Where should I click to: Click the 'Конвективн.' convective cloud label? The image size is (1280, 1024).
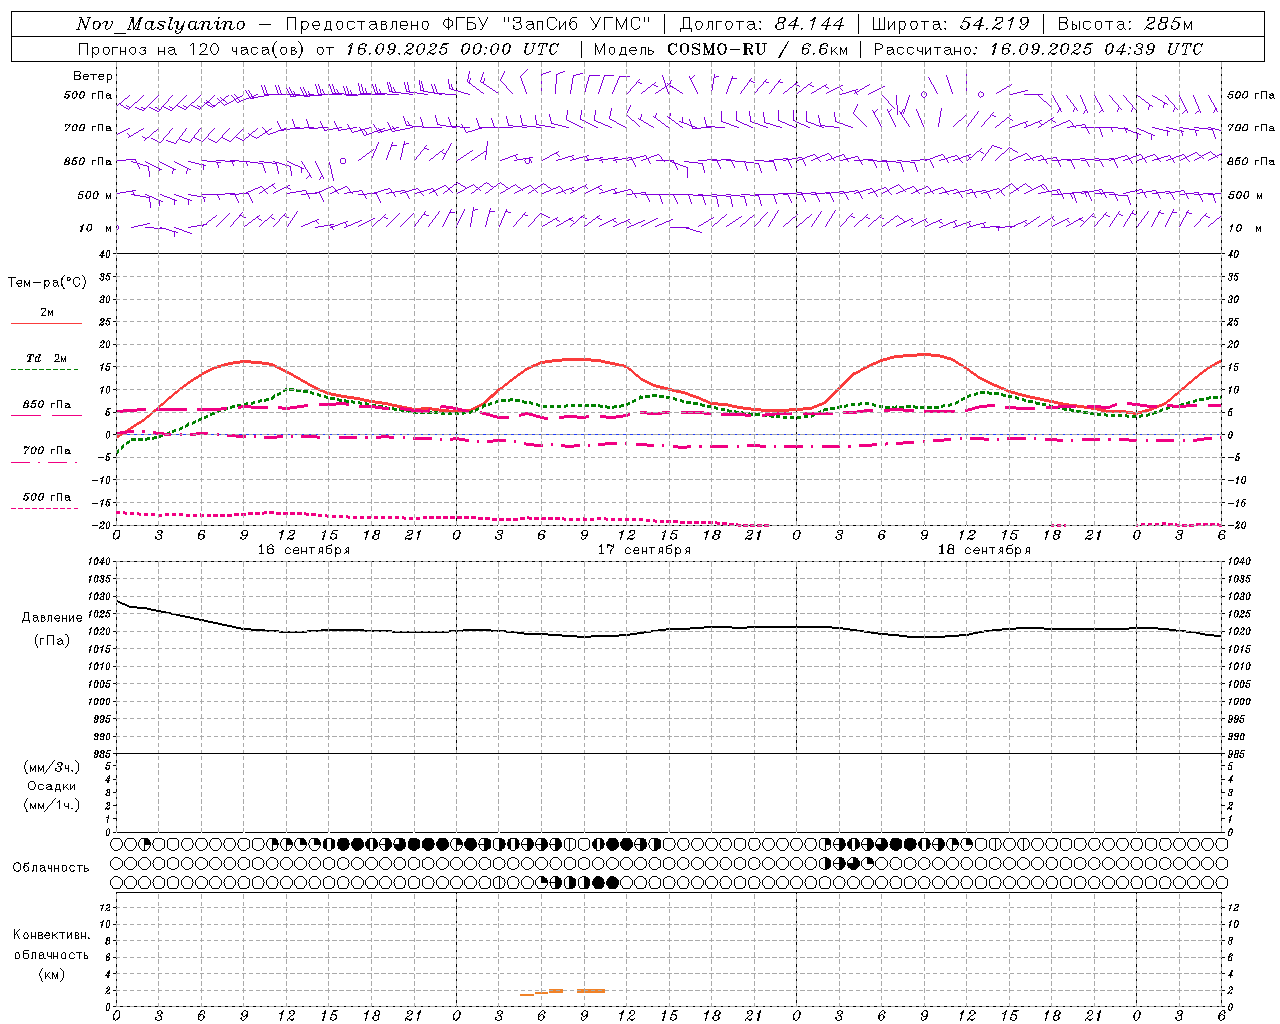point(52,935)
